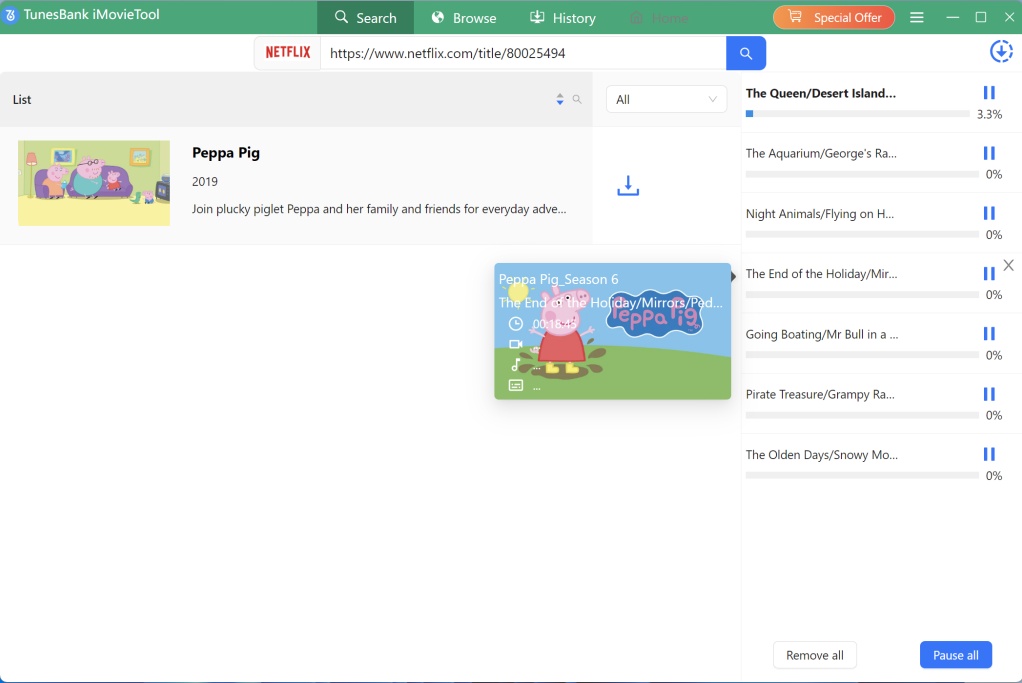Toggle the sort order arrows in the List header
This screenshot has width=1022, height=683.
[x=560, y=100]
